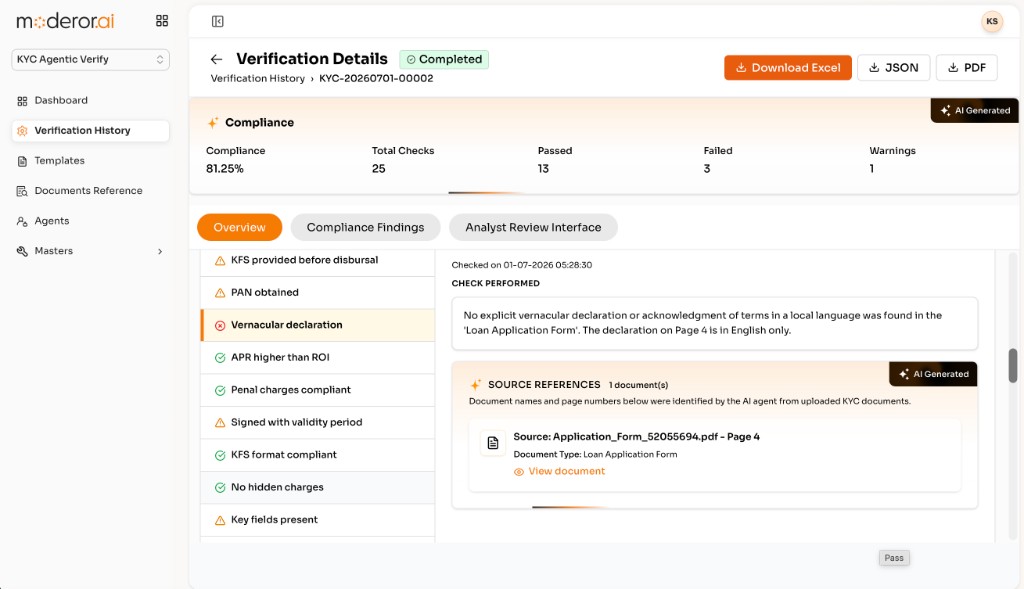The image size is (1024, 589).
Task: Expand the Masters submenu chevron
Action: click(x=160, y=251)
